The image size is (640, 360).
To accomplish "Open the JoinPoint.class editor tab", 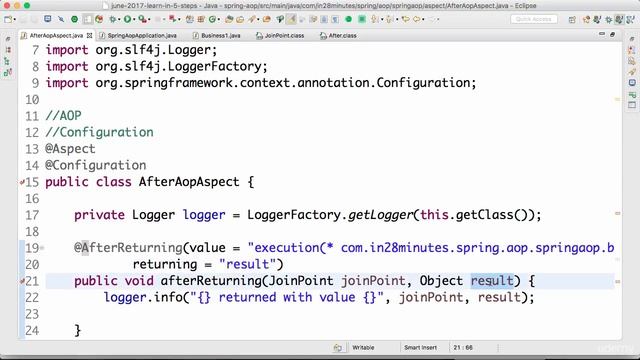I will 280,36.
